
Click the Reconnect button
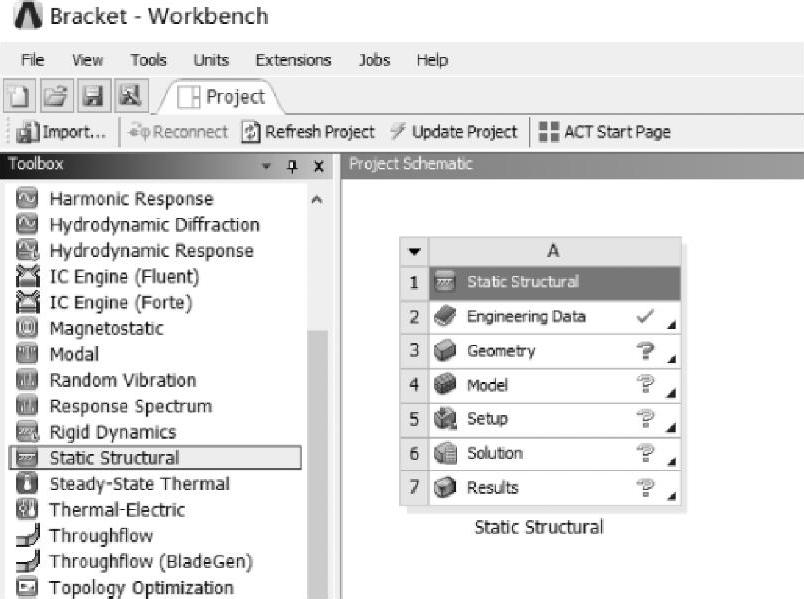178,132
